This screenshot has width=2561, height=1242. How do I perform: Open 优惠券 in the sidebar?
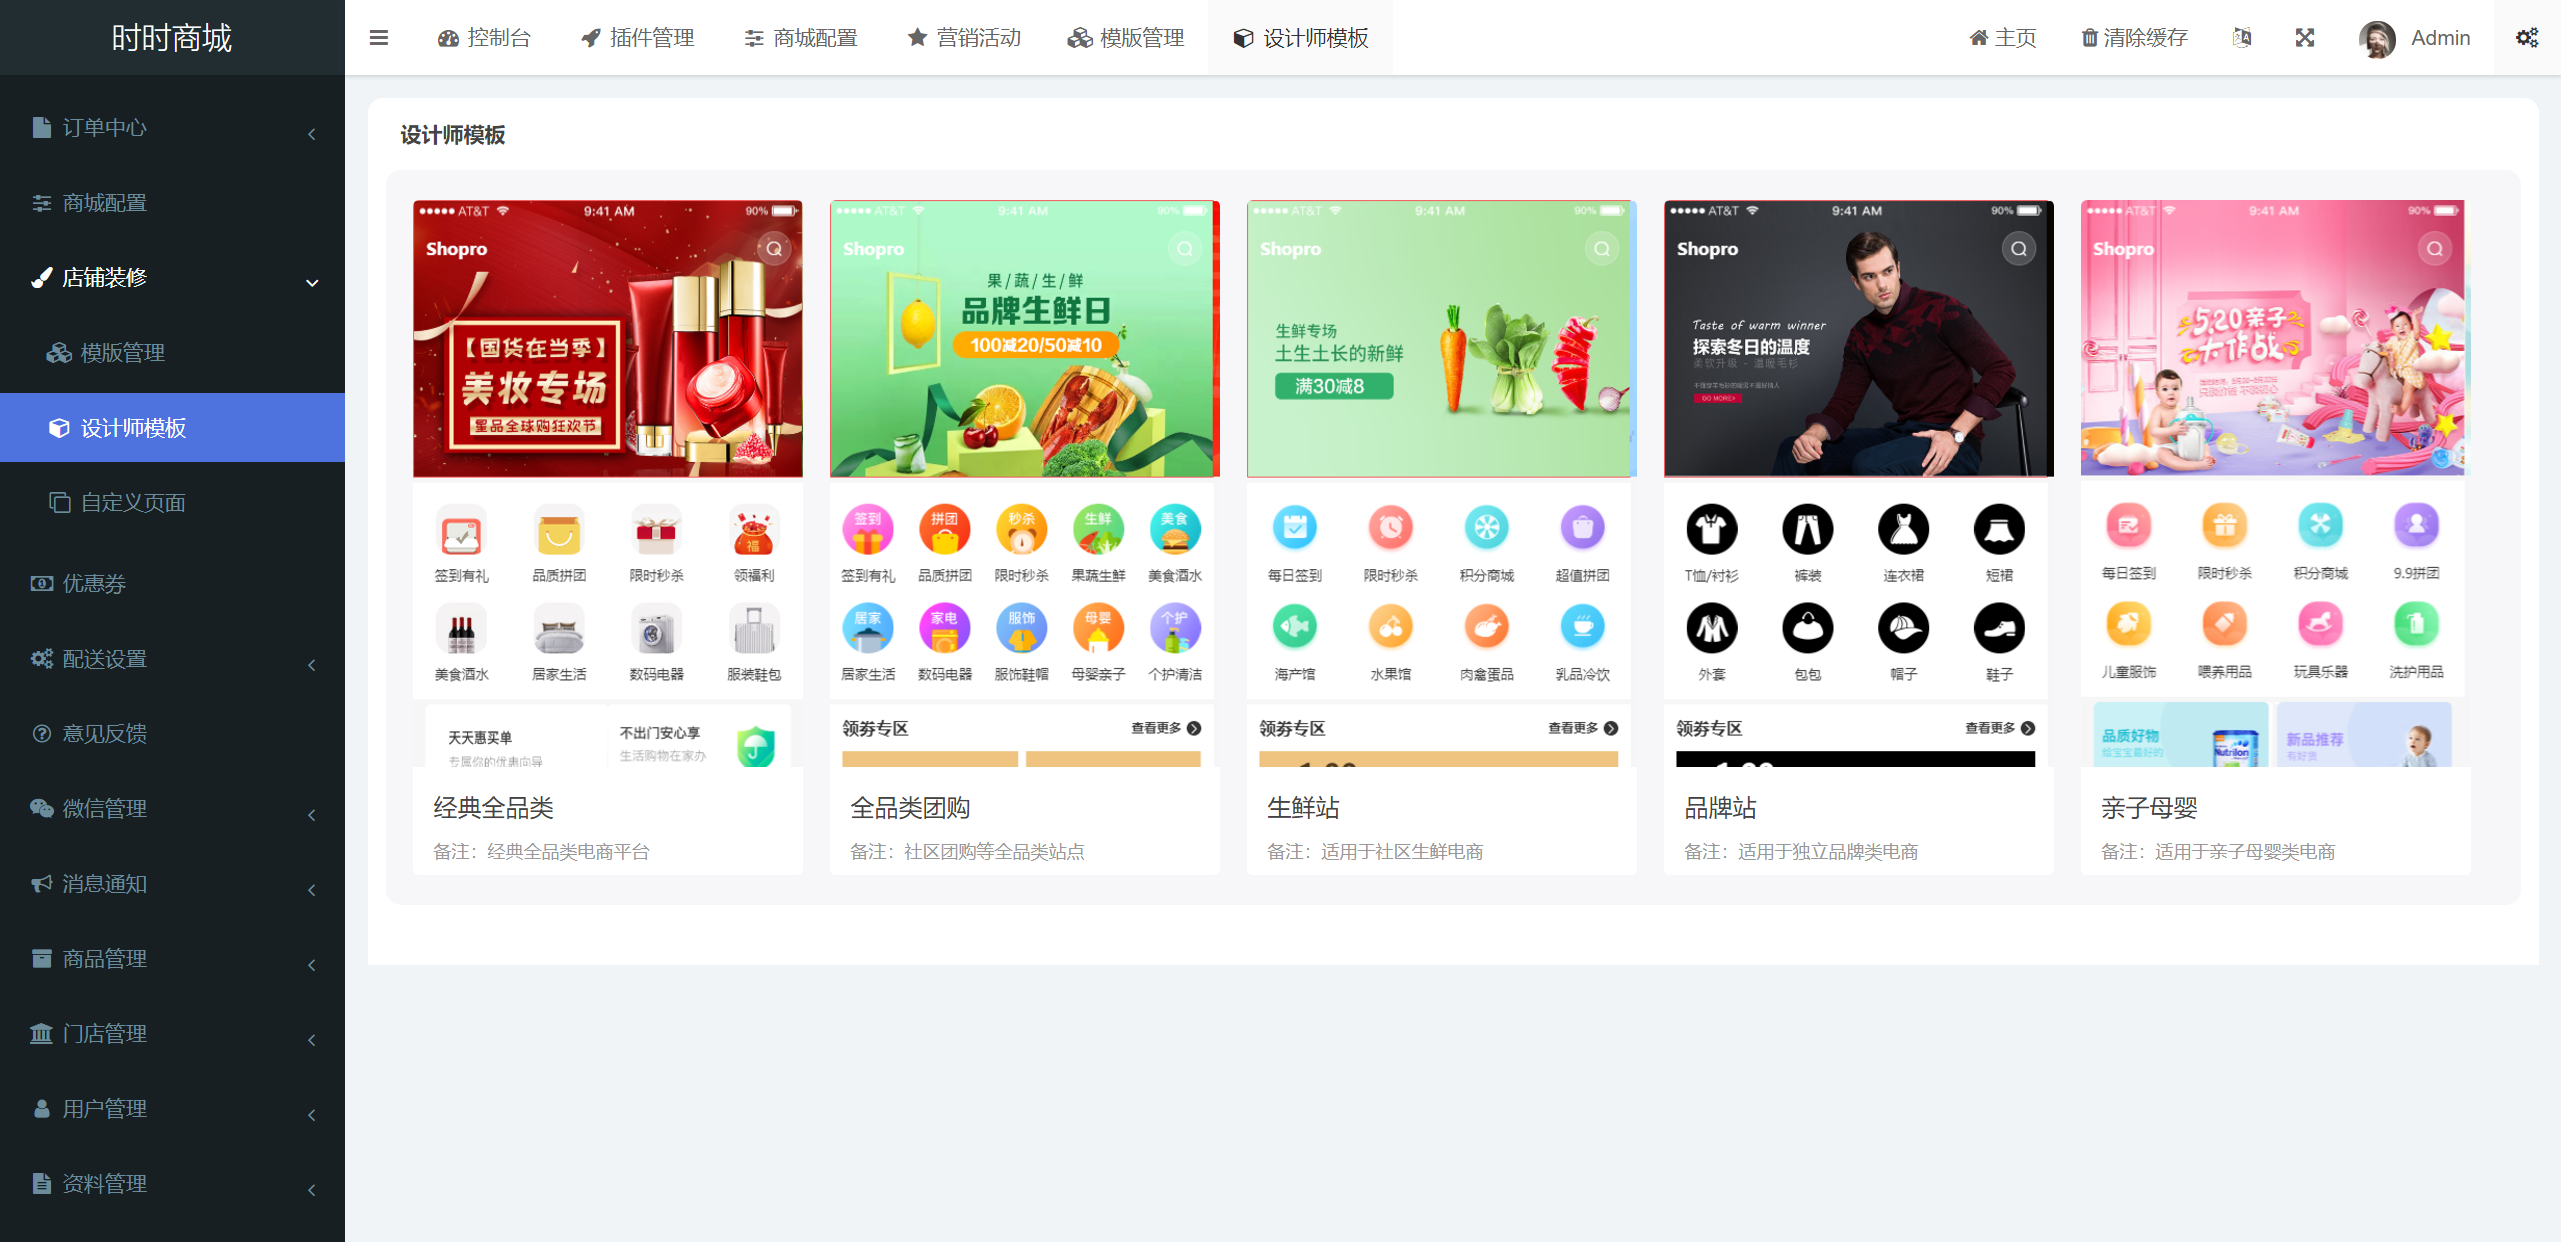pos(172,584)
